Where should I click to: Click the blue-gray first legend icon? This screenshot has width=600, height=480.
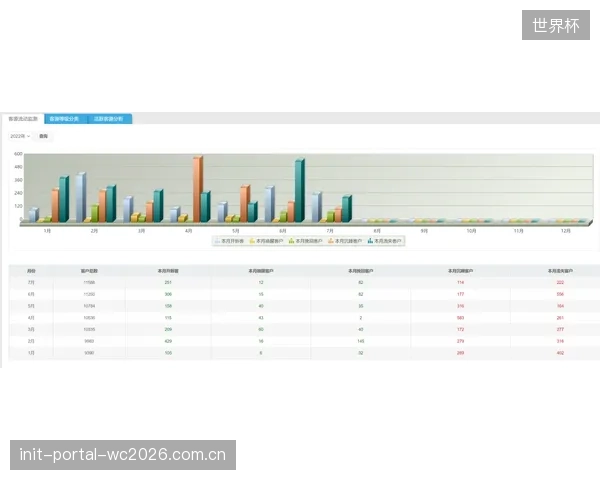217,241
